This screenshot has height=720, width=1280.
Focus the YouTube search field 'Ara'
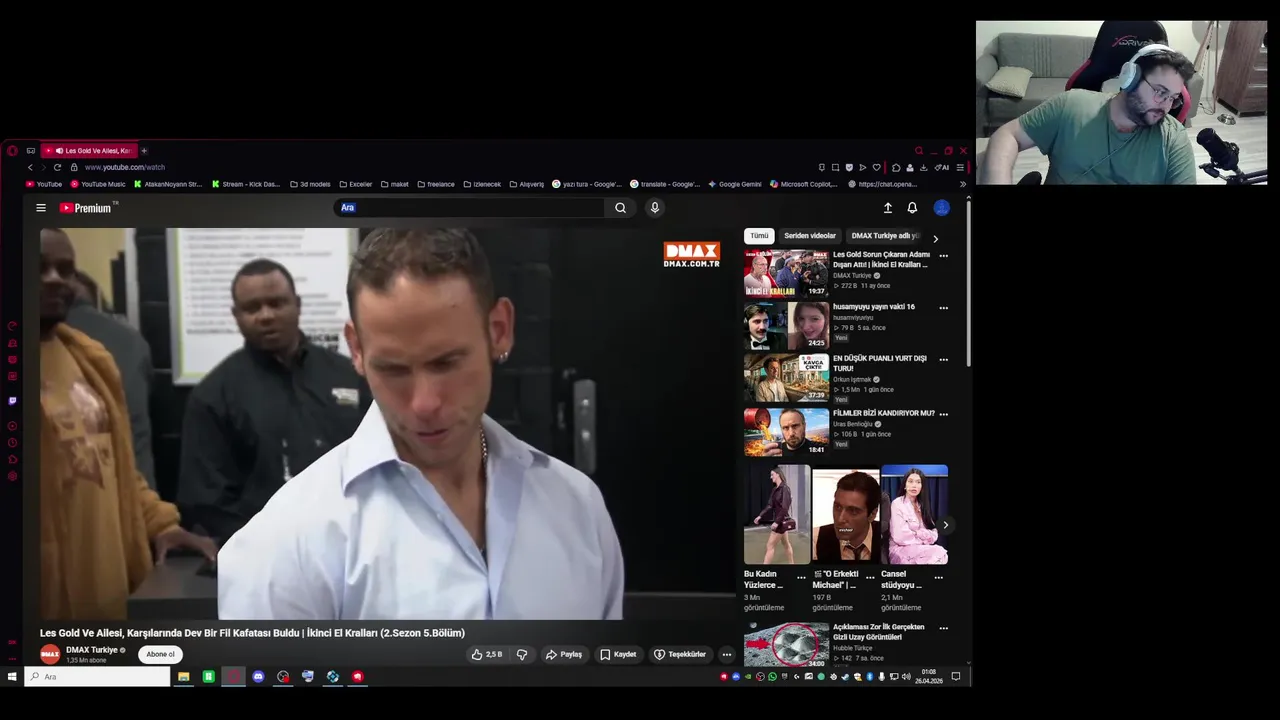click(x=468, y=208)
